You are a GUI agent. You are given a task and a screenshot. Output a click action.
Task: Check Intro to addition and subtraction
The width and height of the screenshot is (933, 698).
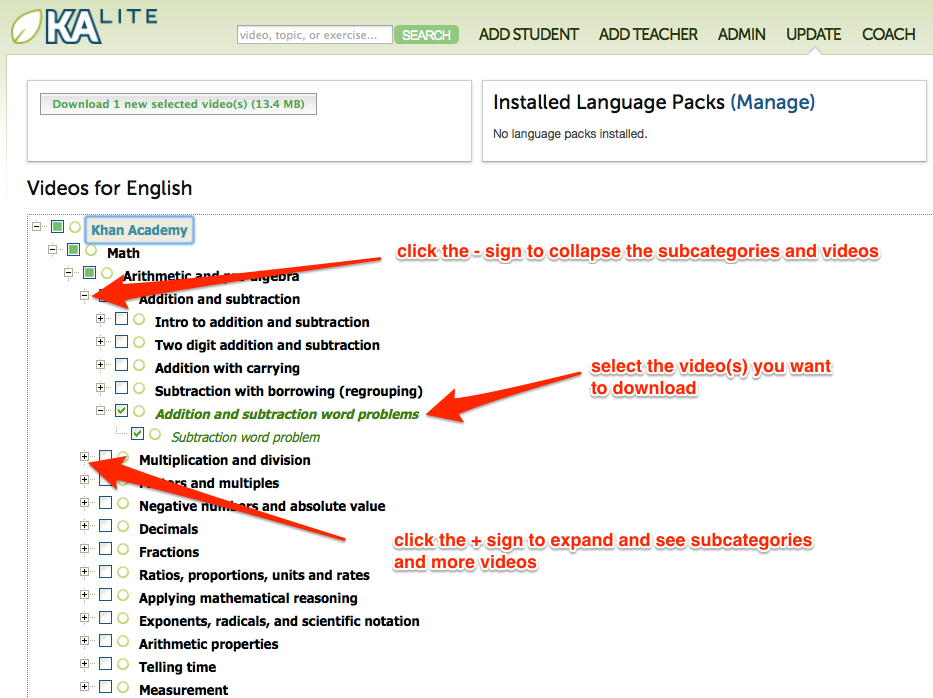[x=121, y=319]
